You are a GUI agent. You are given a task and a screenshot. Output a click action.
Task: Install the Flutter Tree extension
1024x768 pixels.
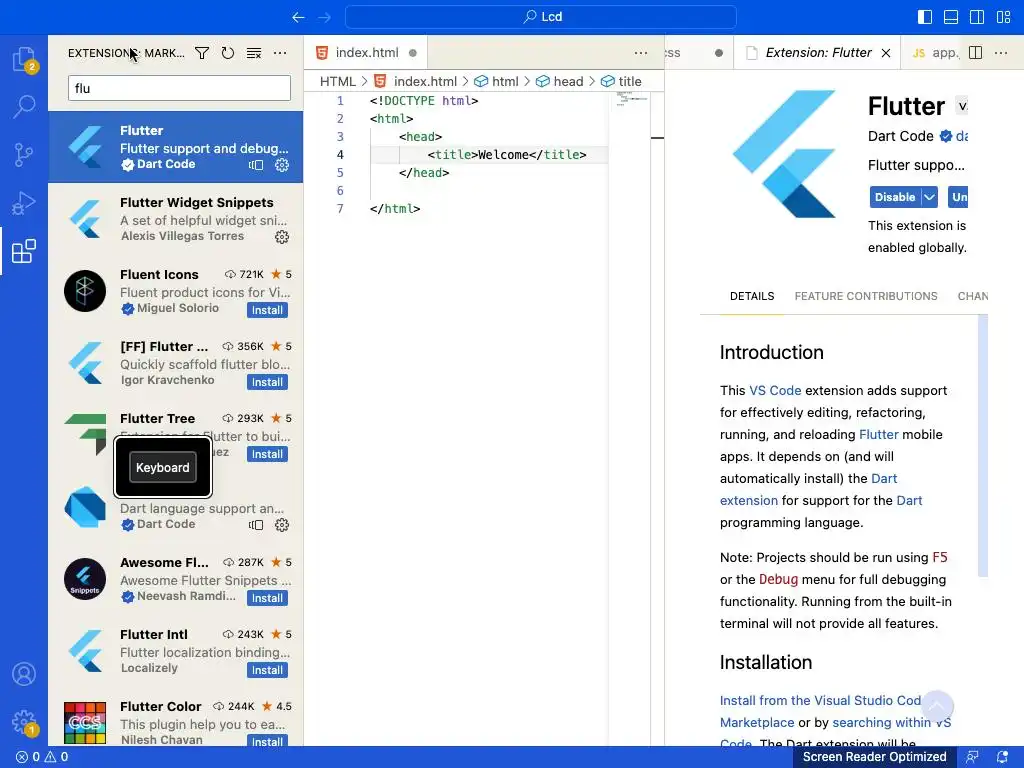pyautogui.click(x=267, y=454)
